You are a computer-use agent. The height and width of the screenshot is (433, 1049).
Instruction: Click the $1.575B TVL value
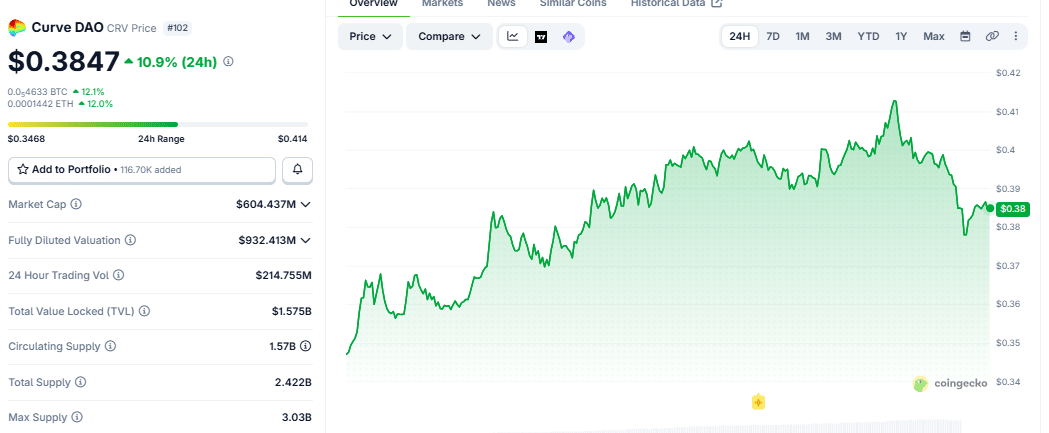tap(292, 311)
